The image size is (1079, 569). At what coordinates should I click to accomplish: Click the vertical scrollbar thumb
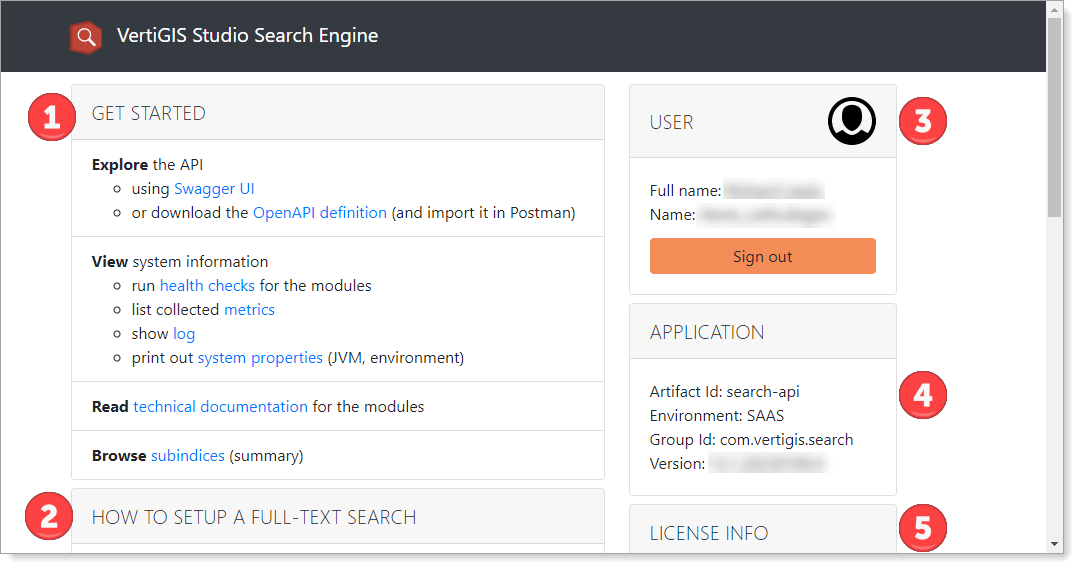click(x=1054, y=117)
